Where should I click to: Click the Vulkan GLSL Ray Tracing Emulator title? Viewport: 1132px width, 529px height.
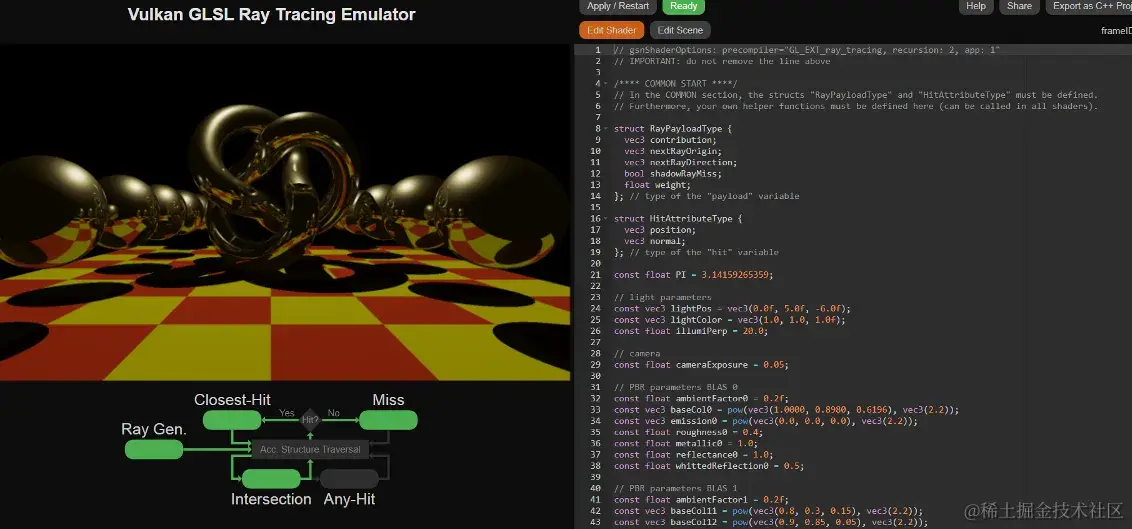pos(271,14)
